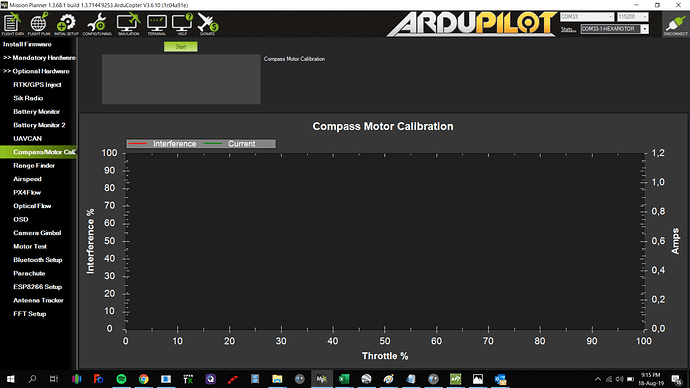The image size is (690, 388).
Task: Open the Camera Gimbal page
Action: (37, 233)
